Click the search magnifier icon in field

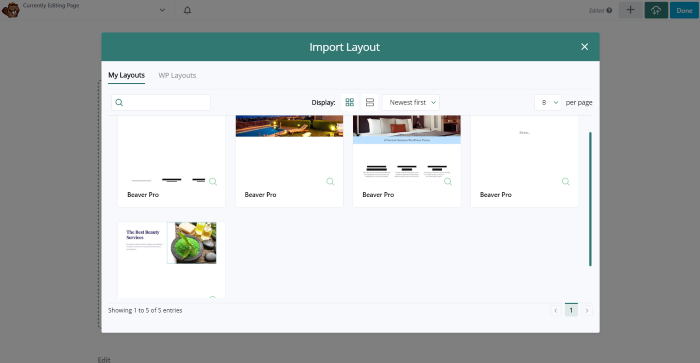119,103
